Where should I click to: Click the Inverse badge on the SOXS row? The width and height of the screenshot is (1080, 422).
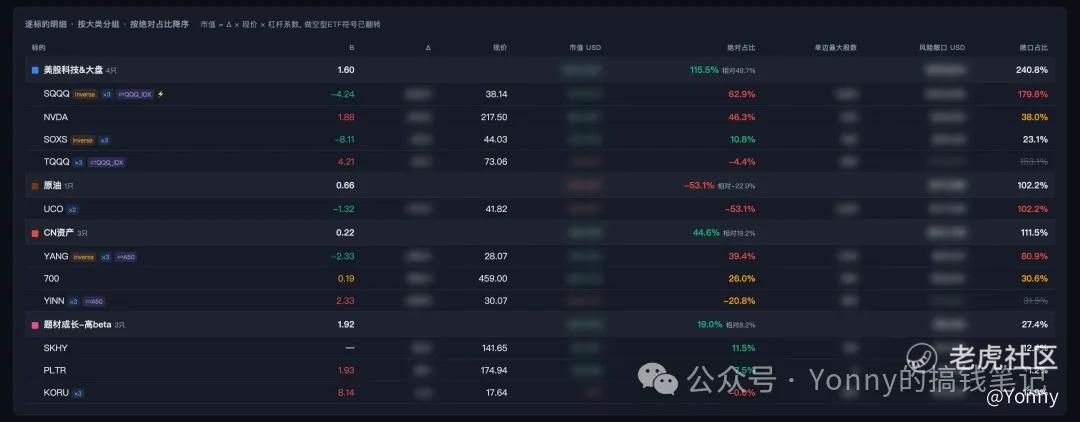click(83, 140)
